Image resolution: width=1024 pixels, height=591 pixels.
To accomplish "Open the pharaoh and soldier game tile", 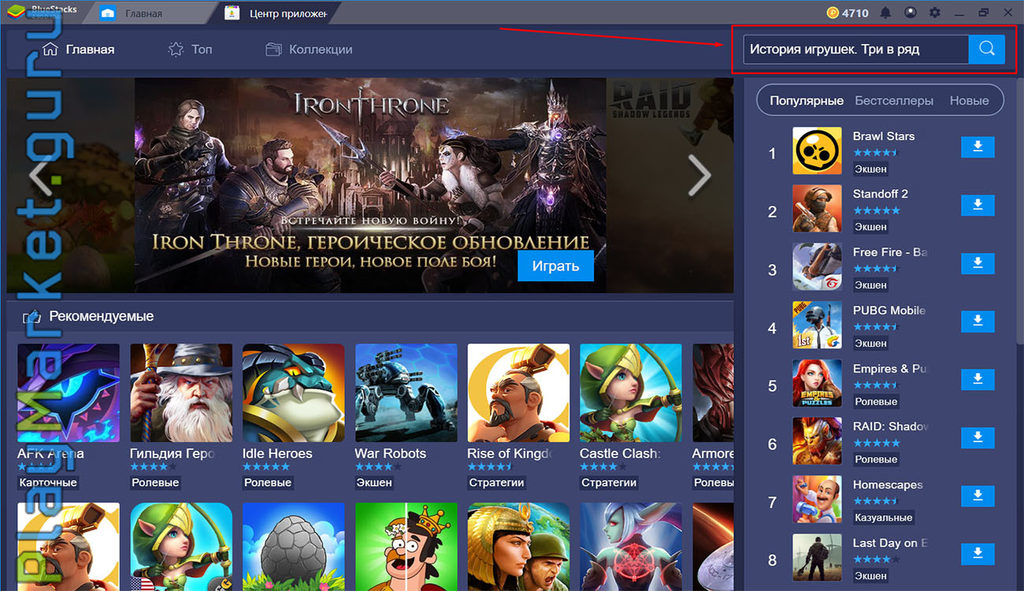I will 518,547.
